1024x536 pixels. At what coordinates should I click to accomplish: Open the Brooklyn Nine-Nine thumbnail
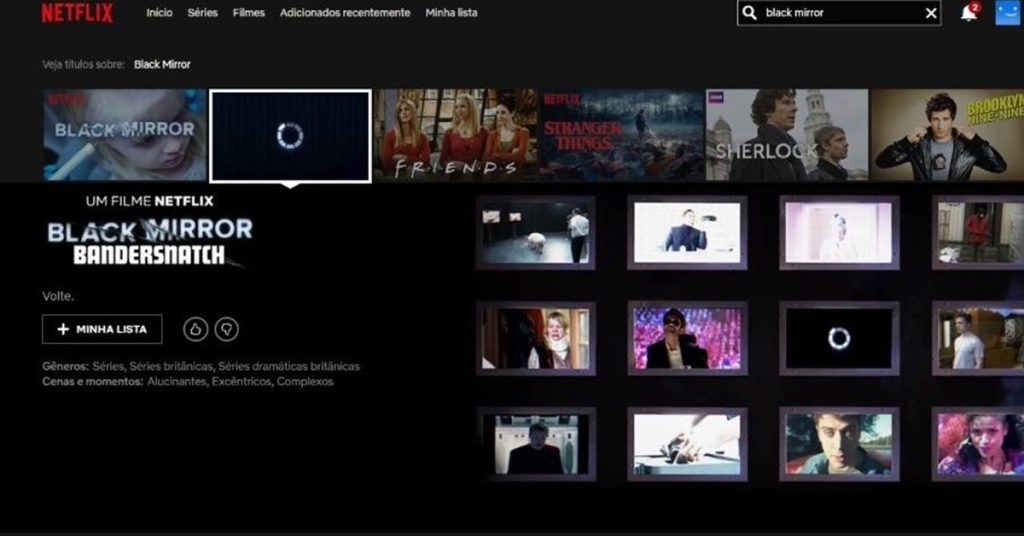click(x=948, y=135)
